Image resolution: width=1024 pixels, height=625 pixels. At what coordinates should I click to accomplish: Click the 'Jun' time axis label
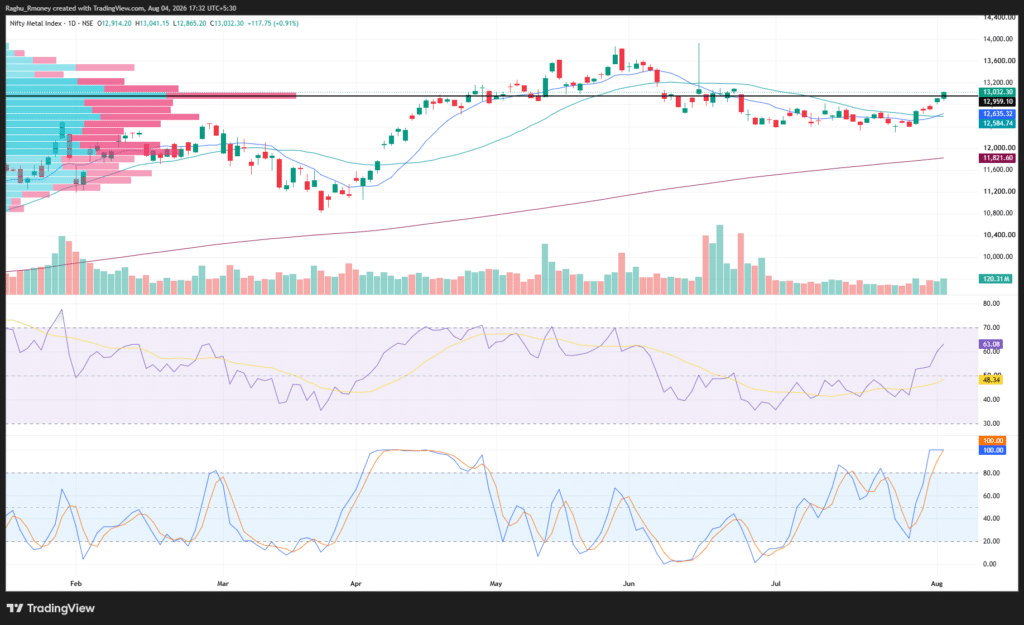[x=629, y=583]
